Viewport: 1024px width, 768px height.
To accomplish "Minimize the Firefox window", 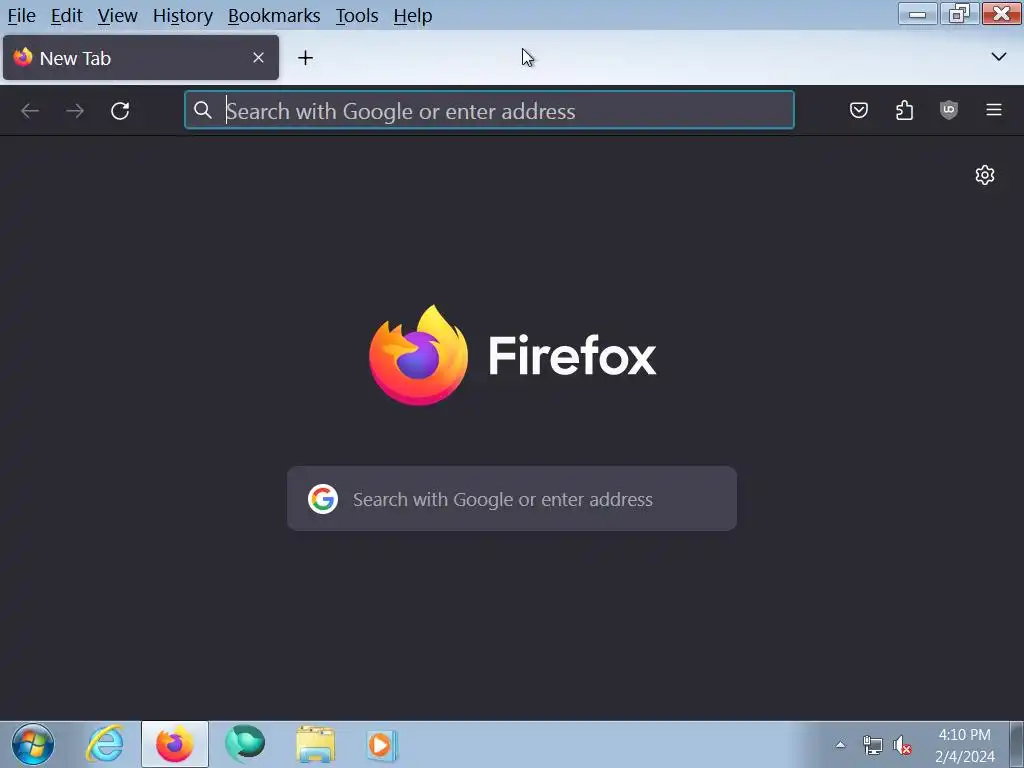I will click(918, 14).
